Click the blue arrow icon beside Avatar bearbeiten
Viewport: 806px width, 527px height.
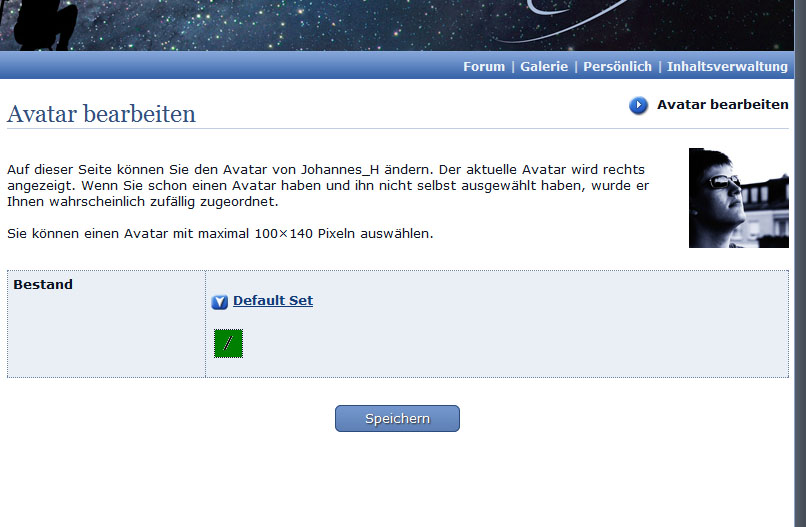coord(638,105)
